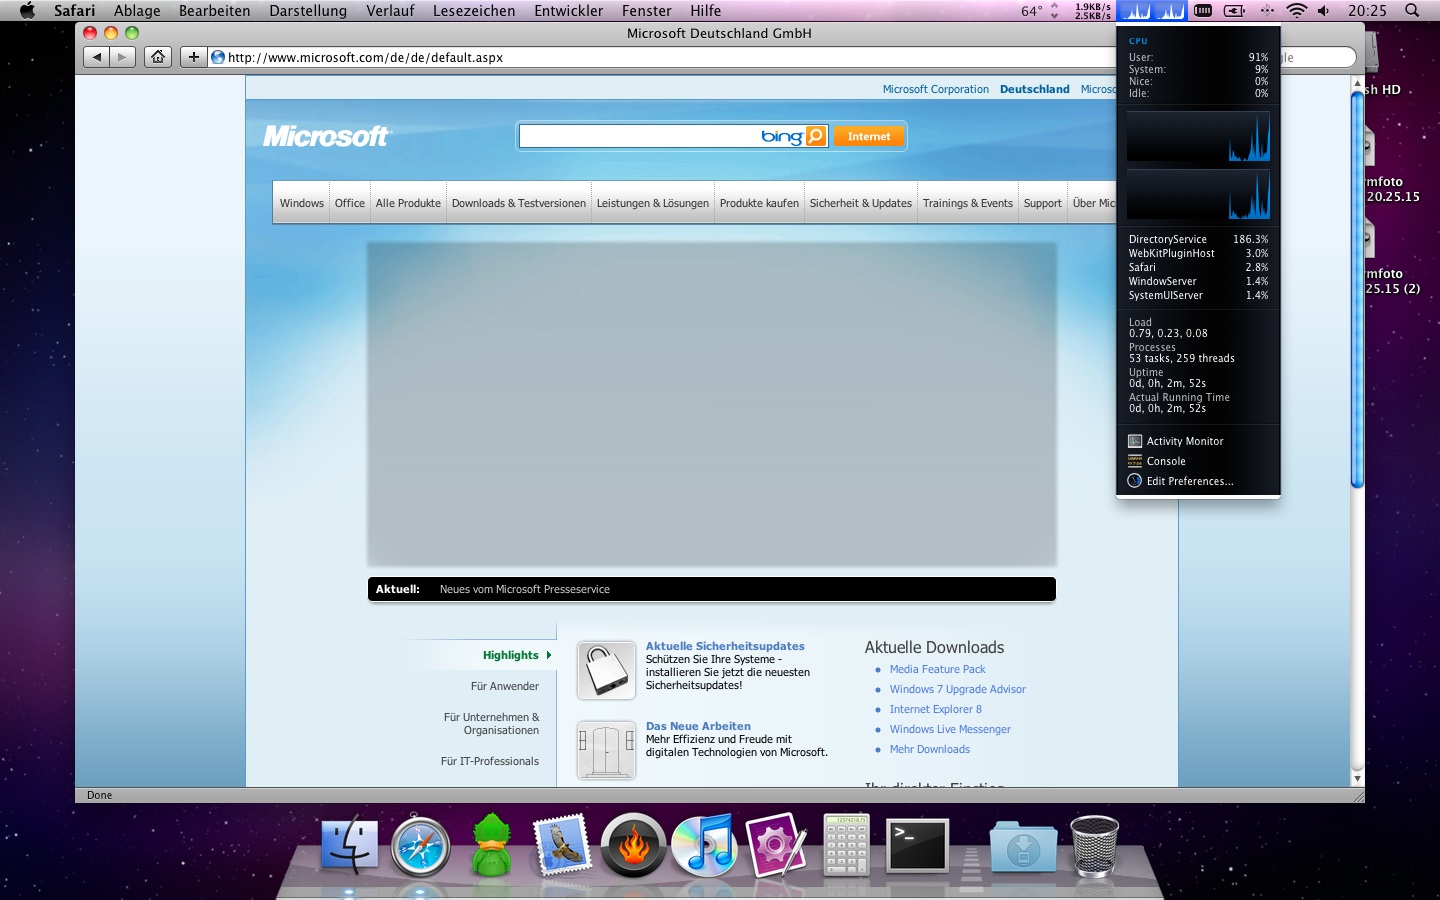The image size is (1440, 900).
Task: Open Finder from the Dock
Action: (349, 845)
